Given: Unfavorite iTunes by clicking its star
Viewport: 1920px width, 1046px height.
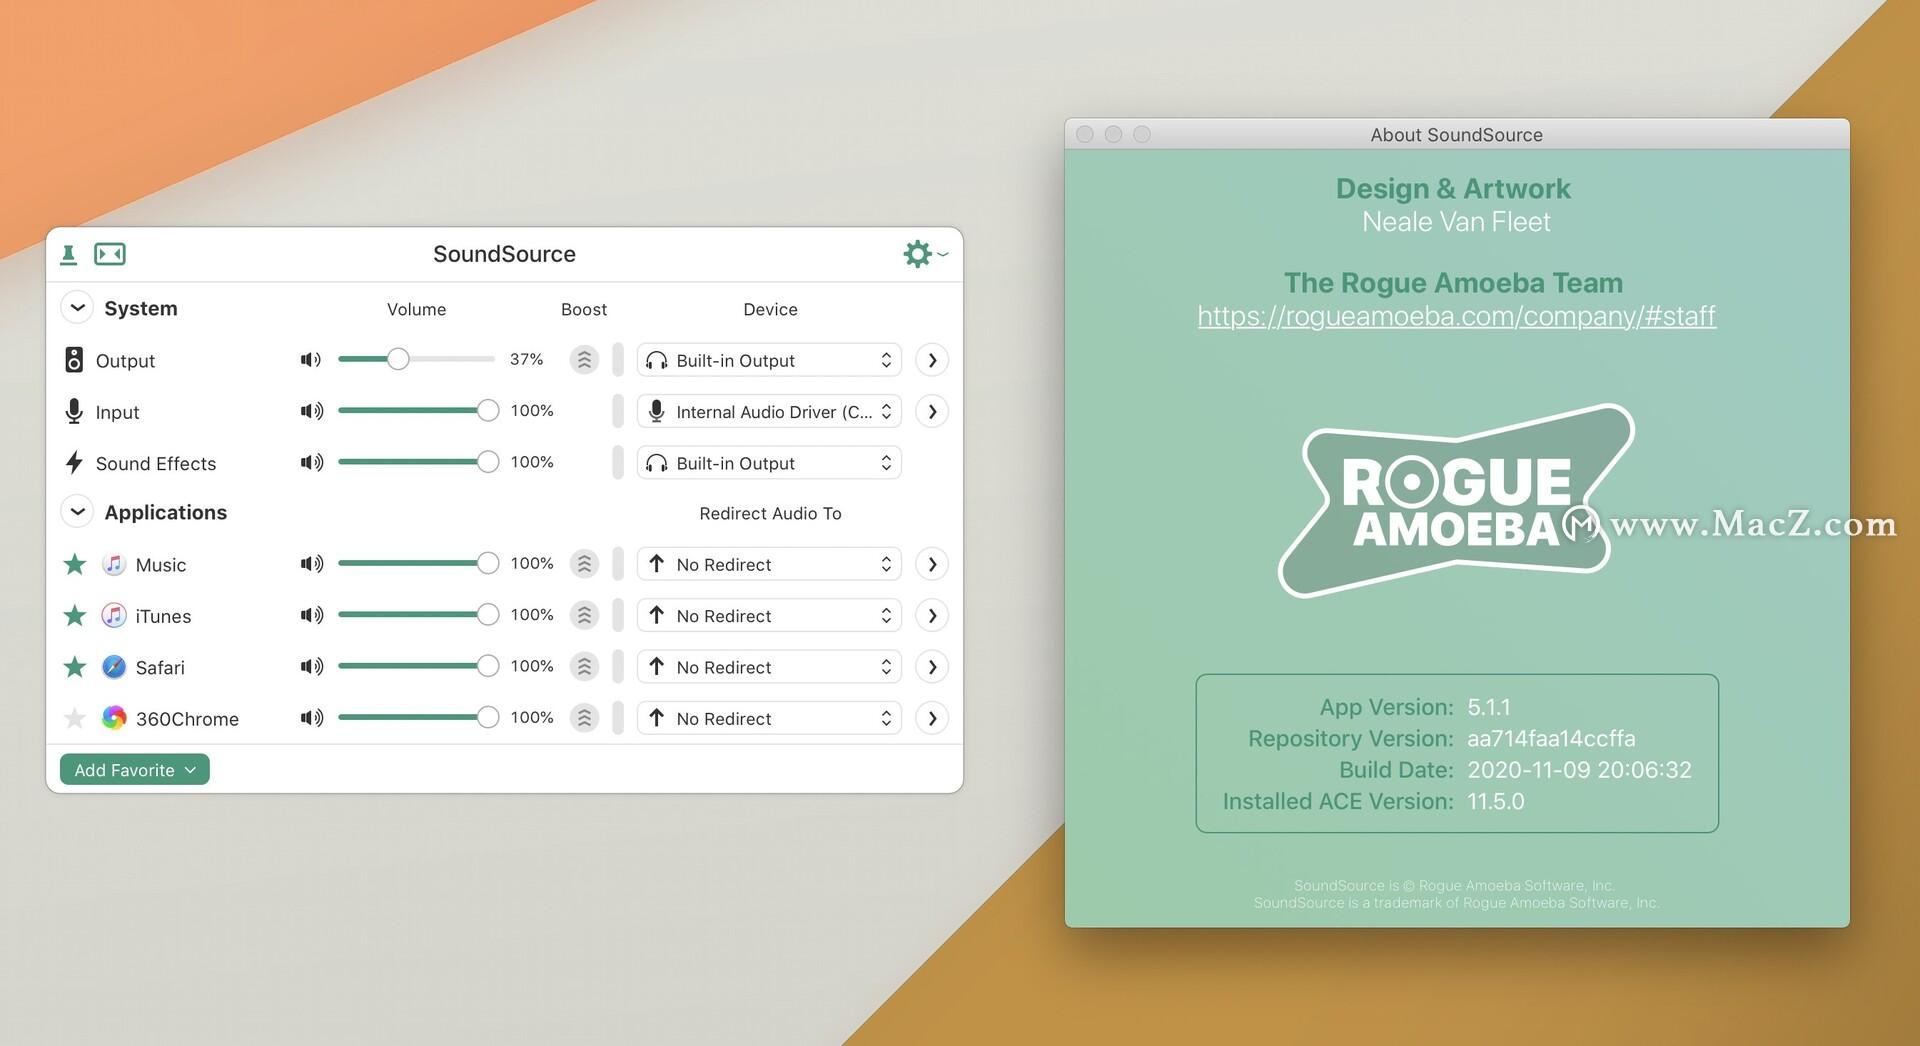Looking at the screenshot, I should (75, 616).
